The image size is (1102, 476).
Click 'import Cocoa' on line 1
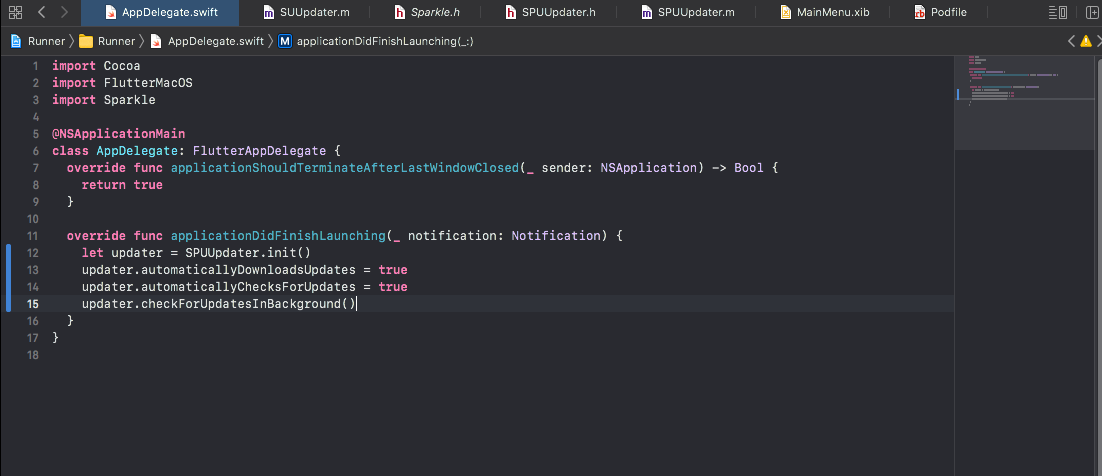click(96, 66)
